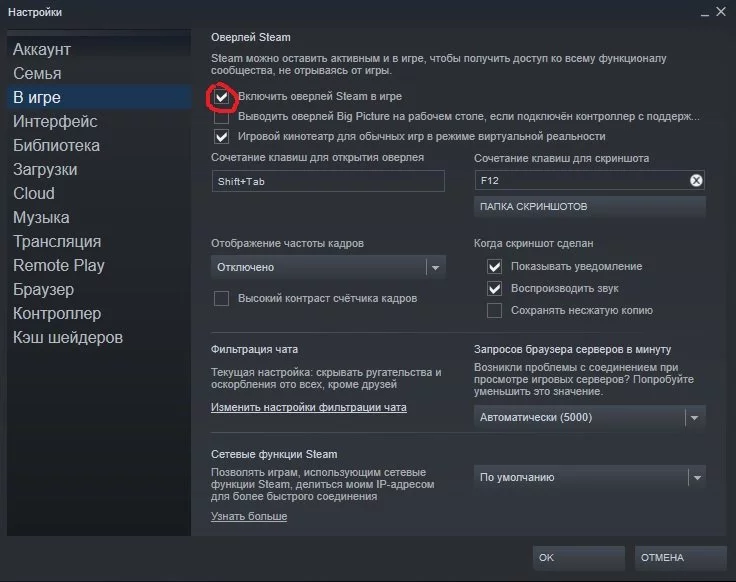Image resolution: width=736 pixels, height=582 pixels.
Task: Toggle 'Включить оверлей Steam в игре' checkbox
Action: (x=222, y=97)
